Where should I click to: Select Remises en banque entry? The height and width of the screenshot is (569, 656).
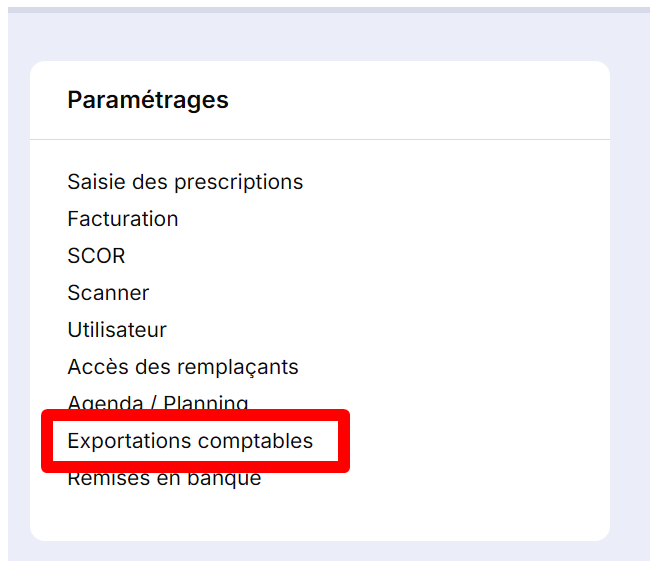click(164, 480)
